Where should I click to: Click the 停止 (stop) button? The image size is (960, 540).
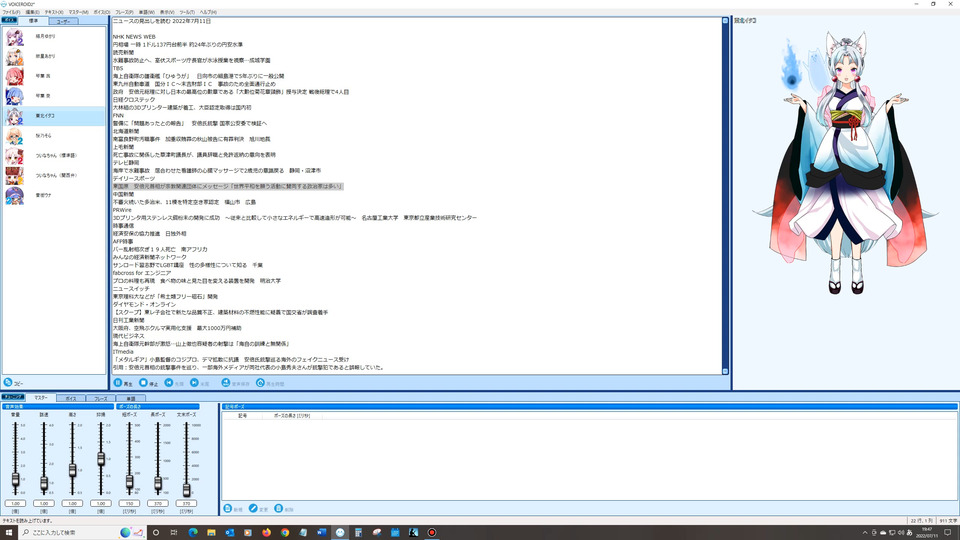pos(148,383)
